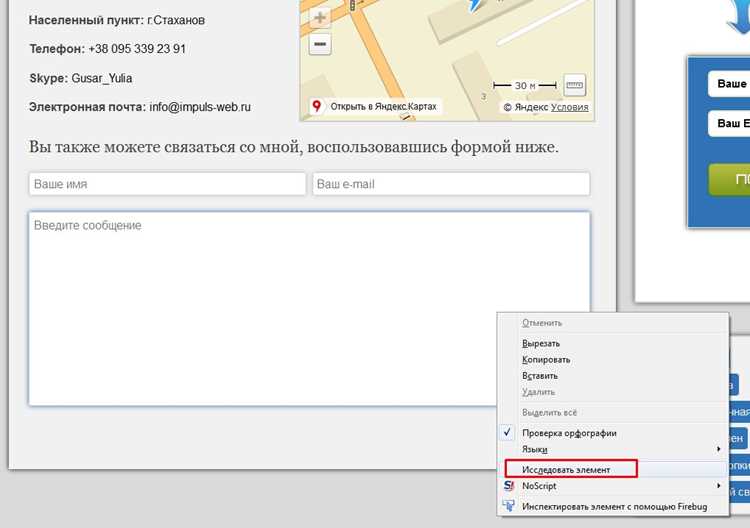Click the Skype name Gusar_Yulia
The image size is (750, 528).
point(101,78)
